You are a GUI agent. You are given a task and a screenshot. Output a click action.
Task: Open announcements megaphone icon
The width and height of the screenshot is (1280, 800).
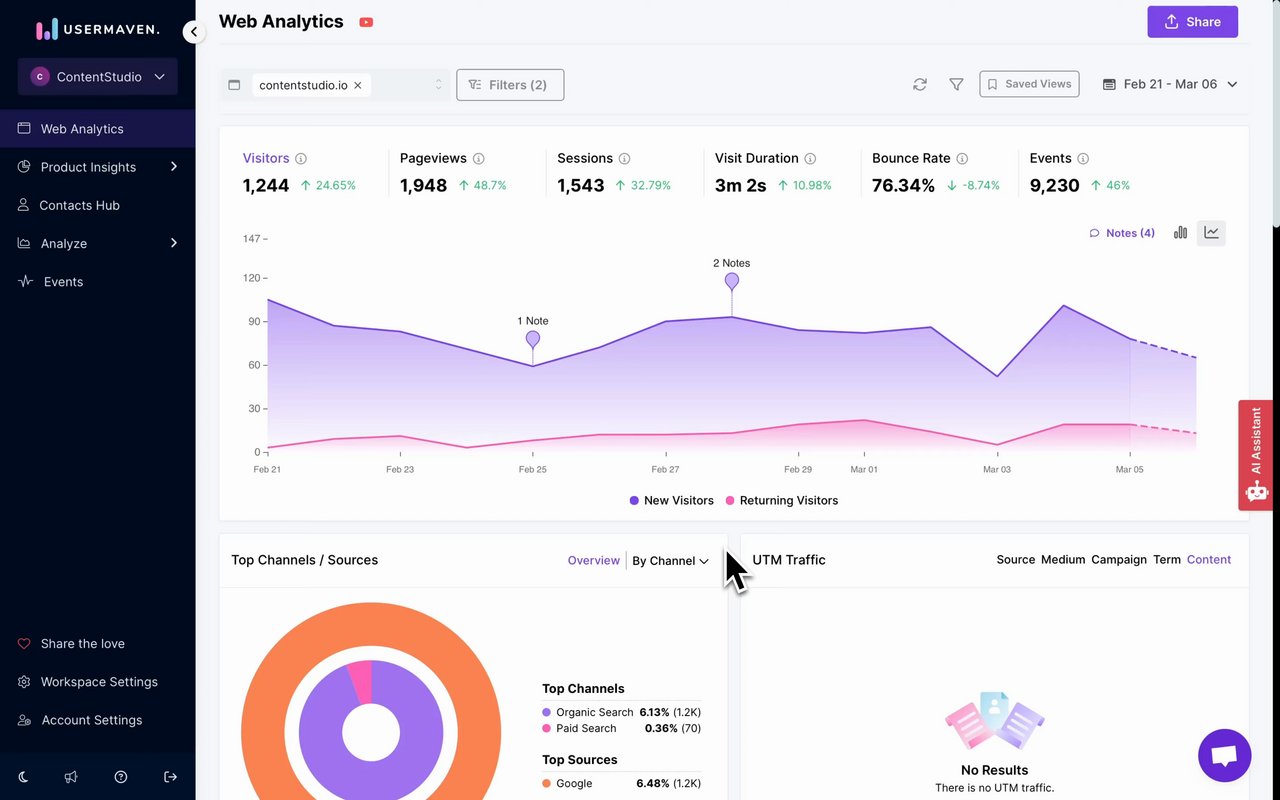pos(71,777)
